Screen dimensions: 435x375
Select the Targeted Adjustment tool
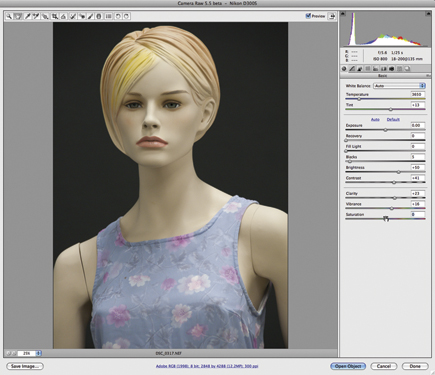pos(45,16)
